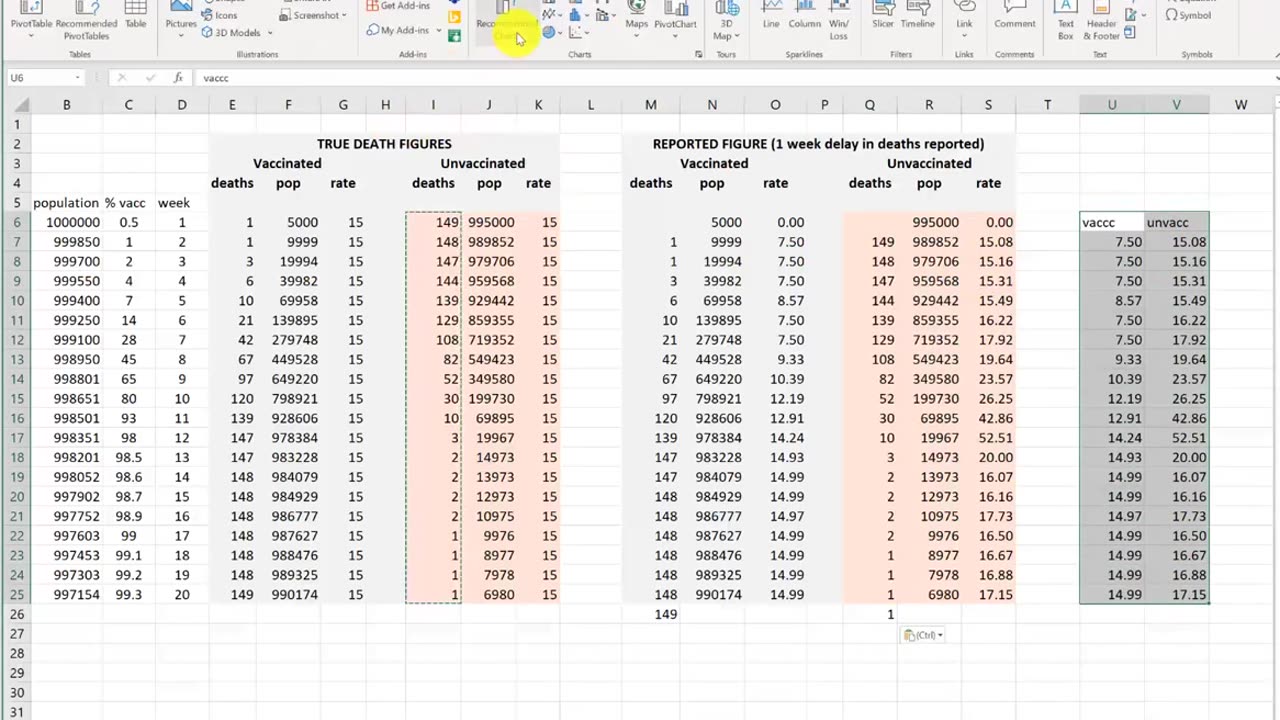Viewport: 1280px width, 720px height.
Task: Click the value 99.3 in column C
Action: tap(128, 595)
